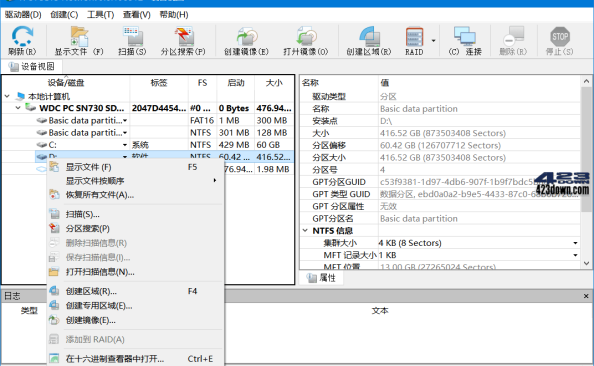Image resolution: width=594 pixels, height=366 pixels.
Task: Close the 日志 log panel
Action: pyautogui.click(x=586, y=296)
